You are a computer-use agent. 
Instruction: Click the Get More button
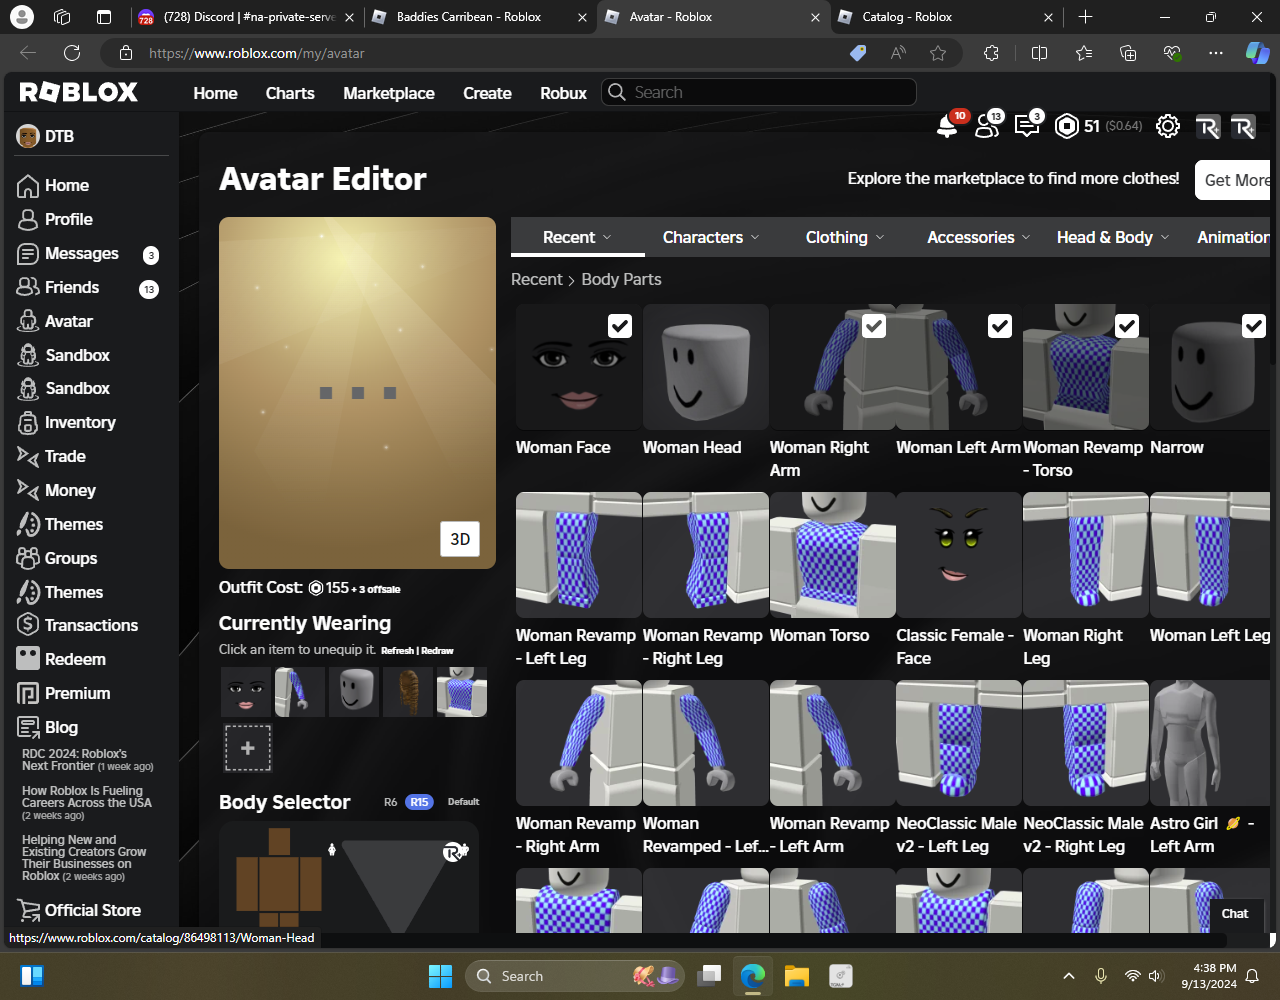click(x=1234, y=180)
